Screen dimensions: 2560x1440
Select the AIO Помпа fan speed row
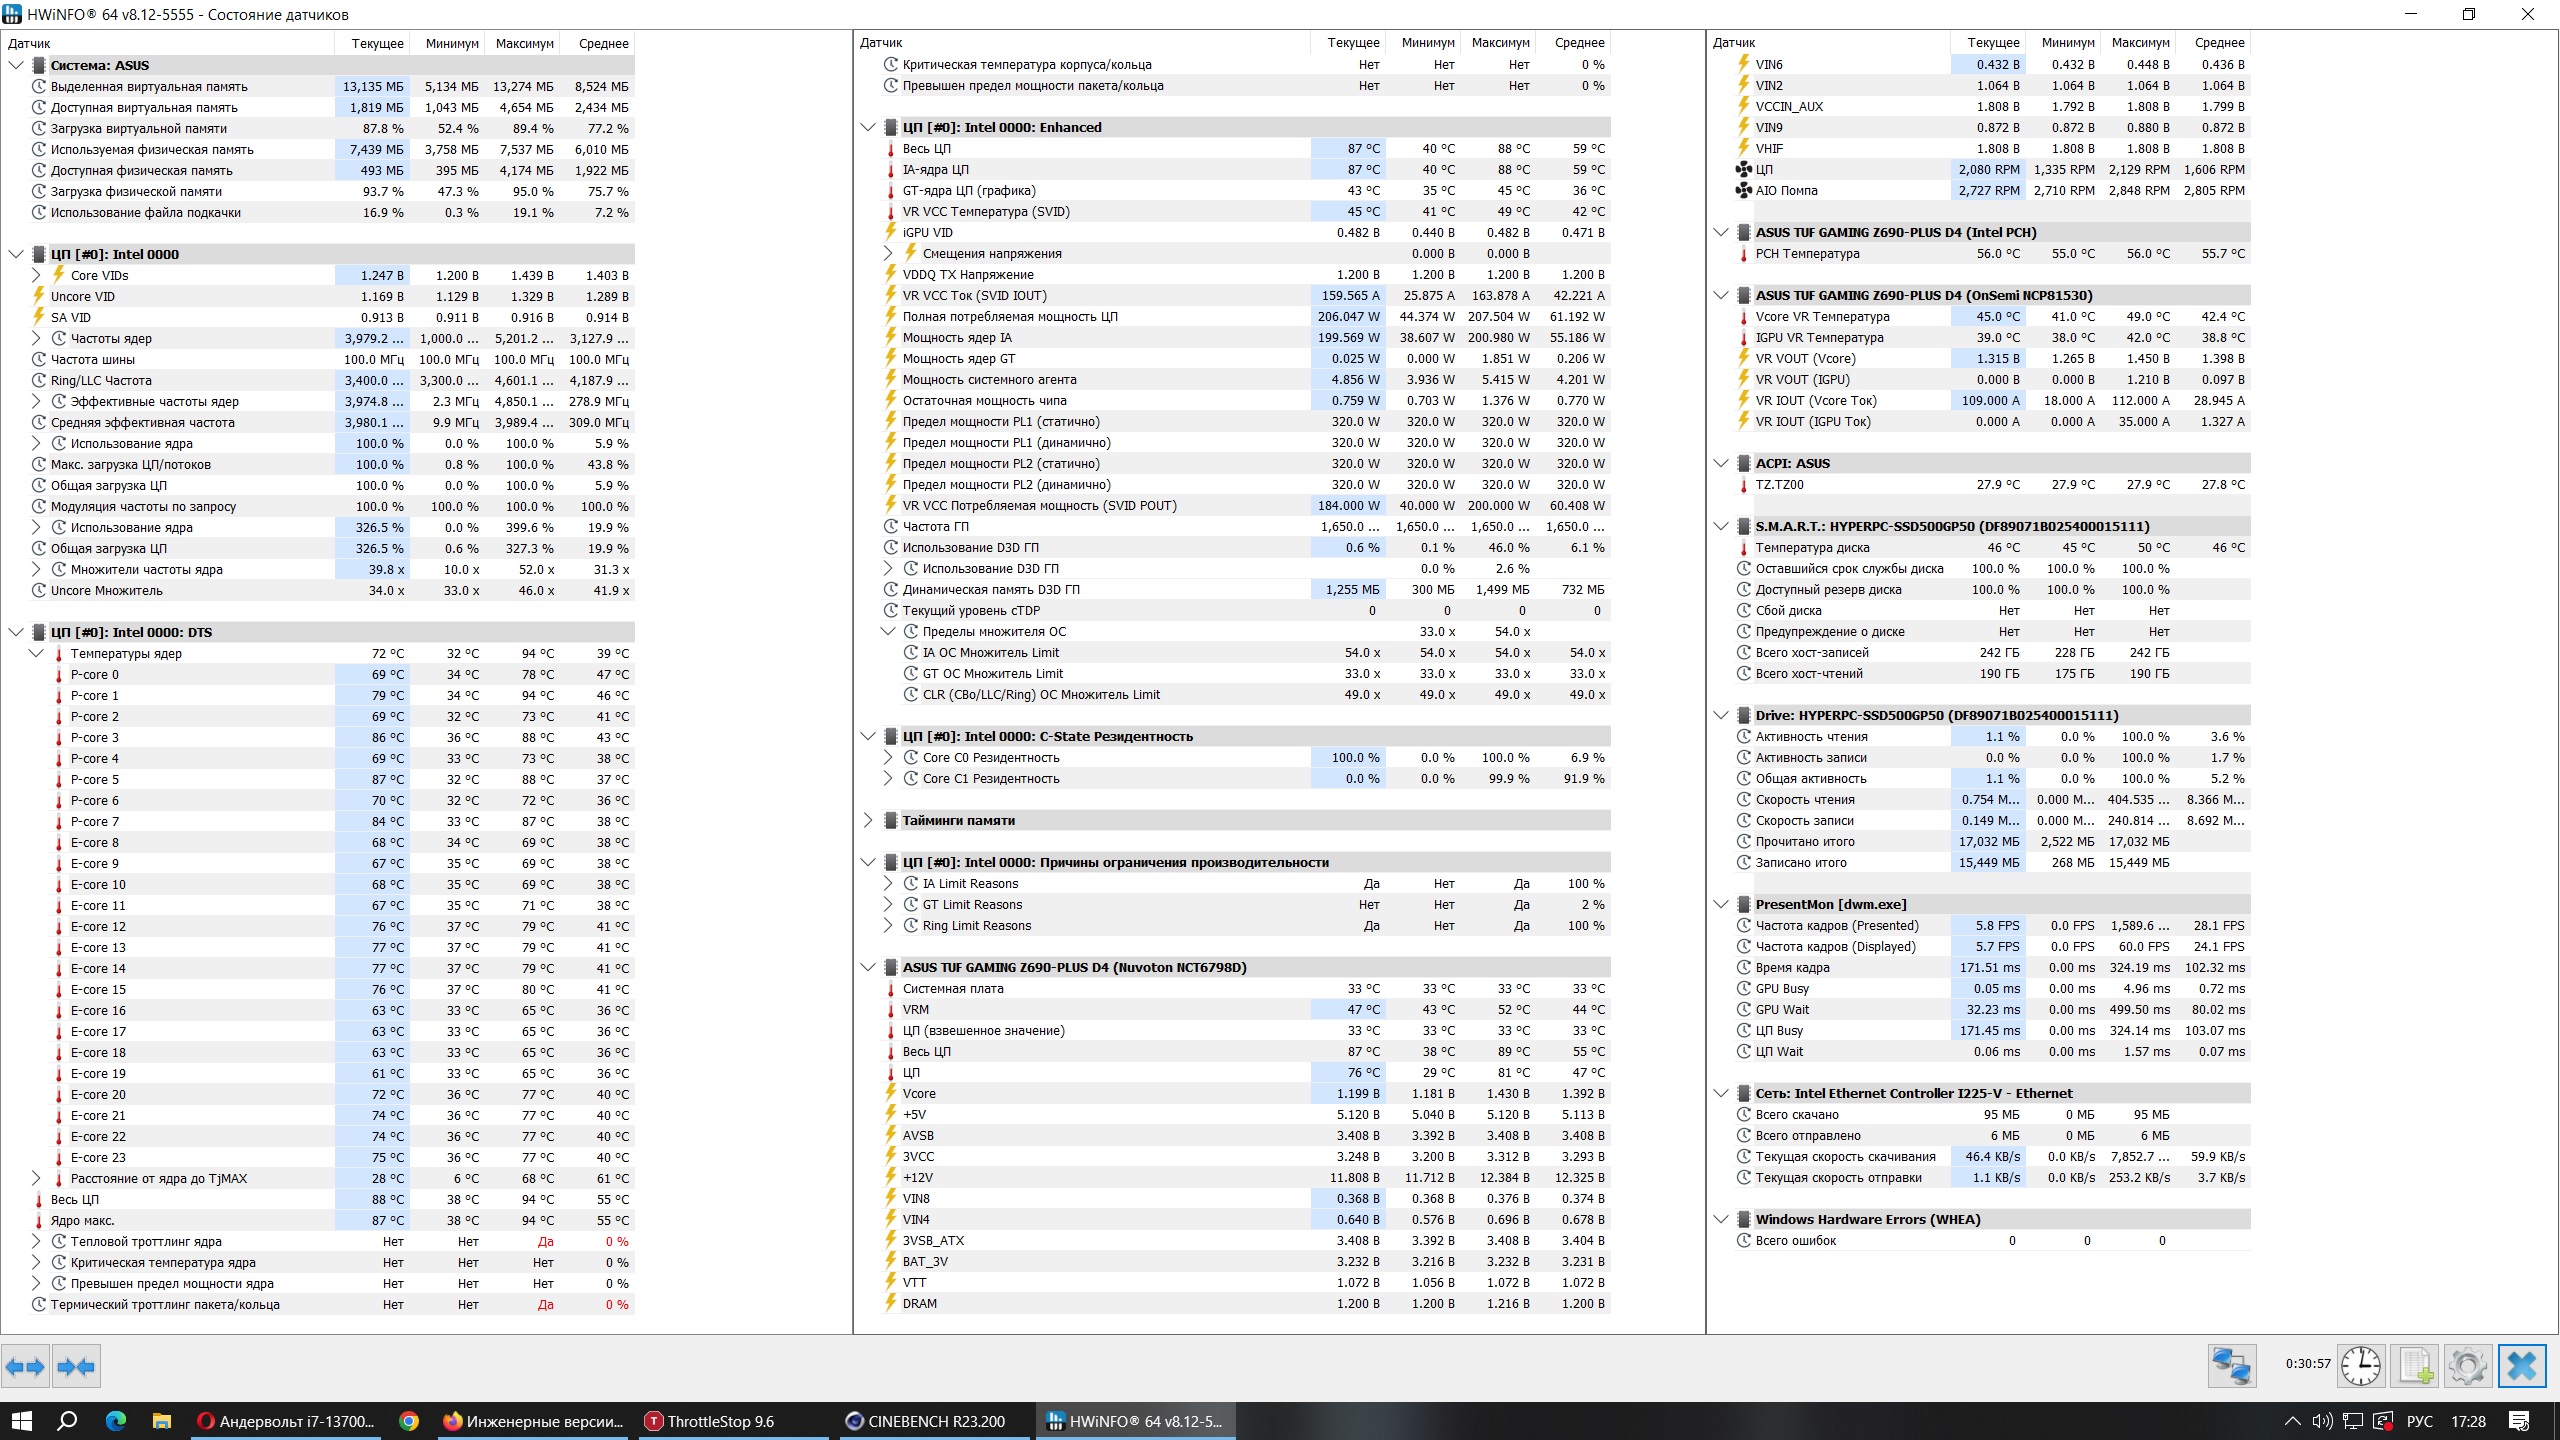point(1786,190)
